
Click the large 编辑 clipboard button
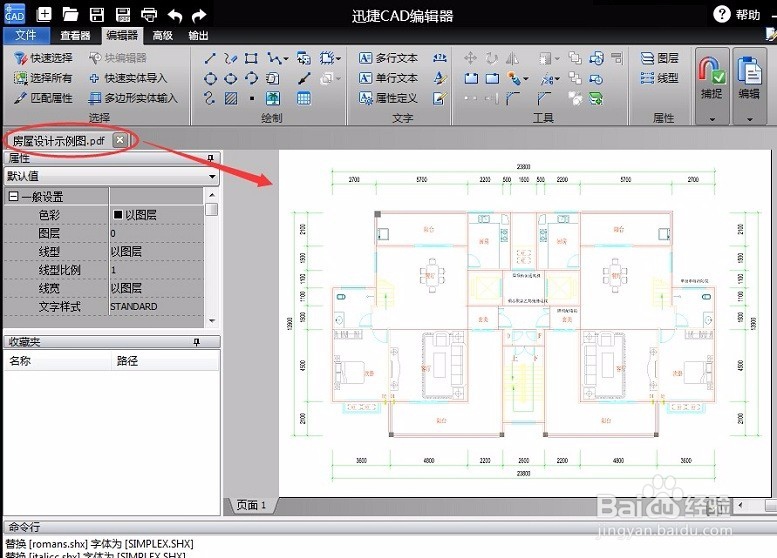coord(749,78)
